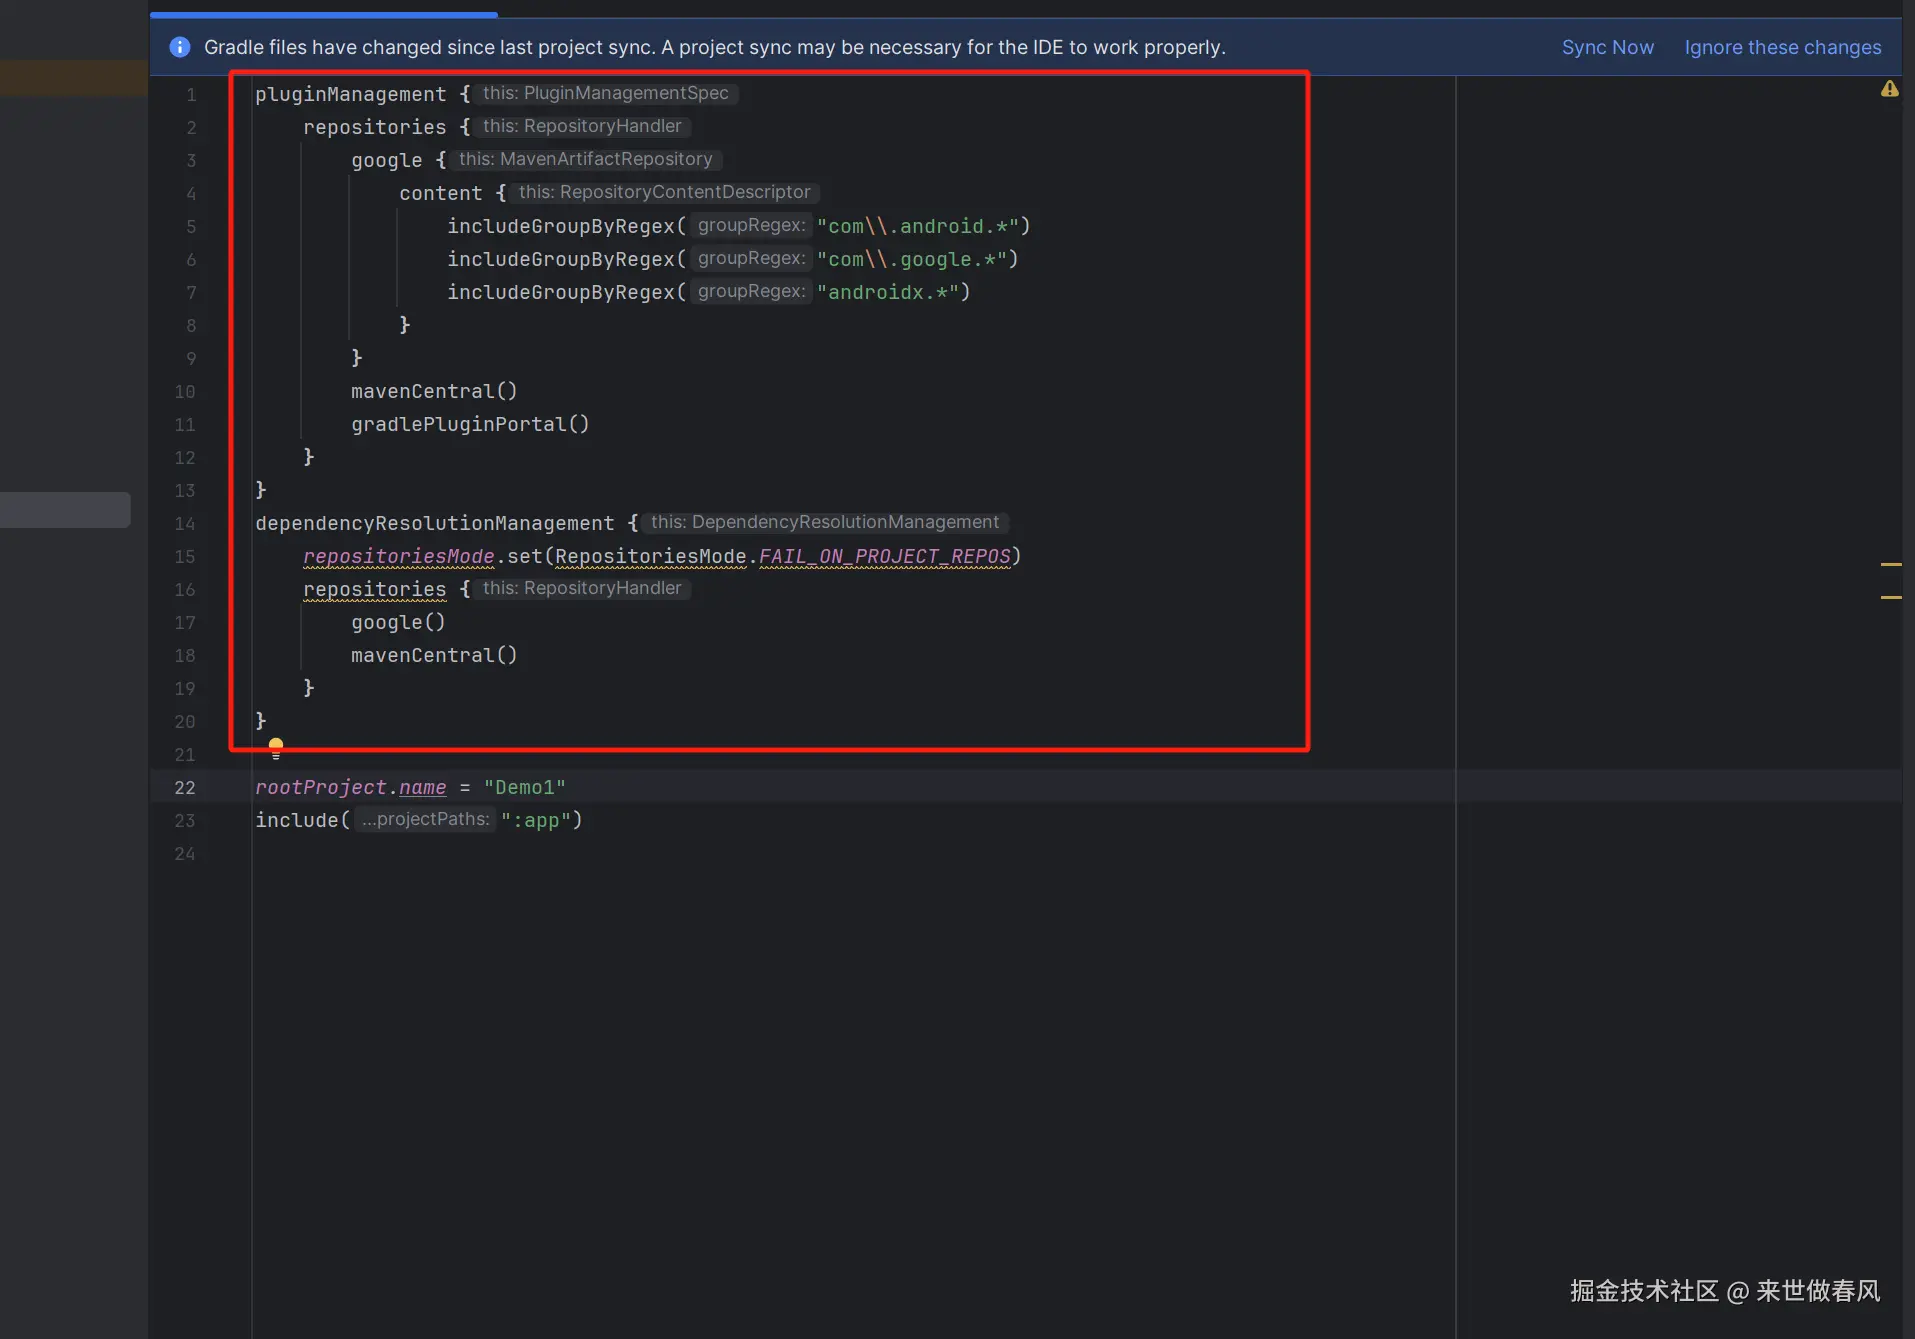
Task: Click the '...projectPaths:' parameter hint
Action: pyautogui.click(x=425, y=819)
